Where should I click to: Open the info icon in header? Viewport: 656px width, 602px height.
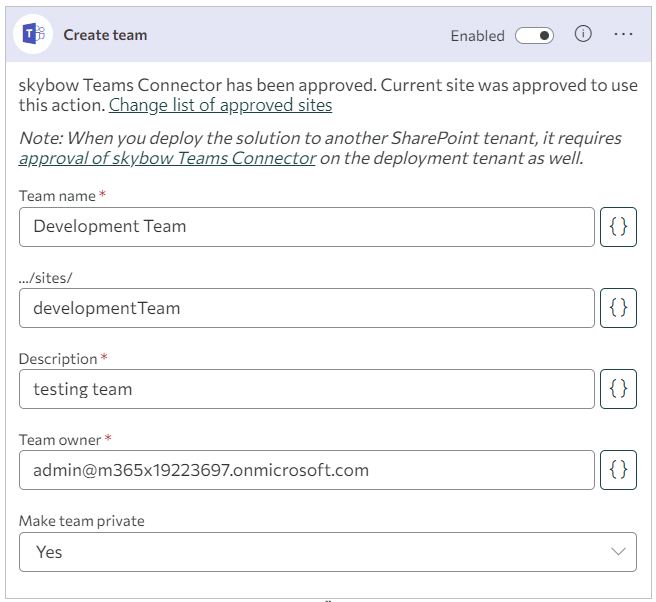coord(583,34)
